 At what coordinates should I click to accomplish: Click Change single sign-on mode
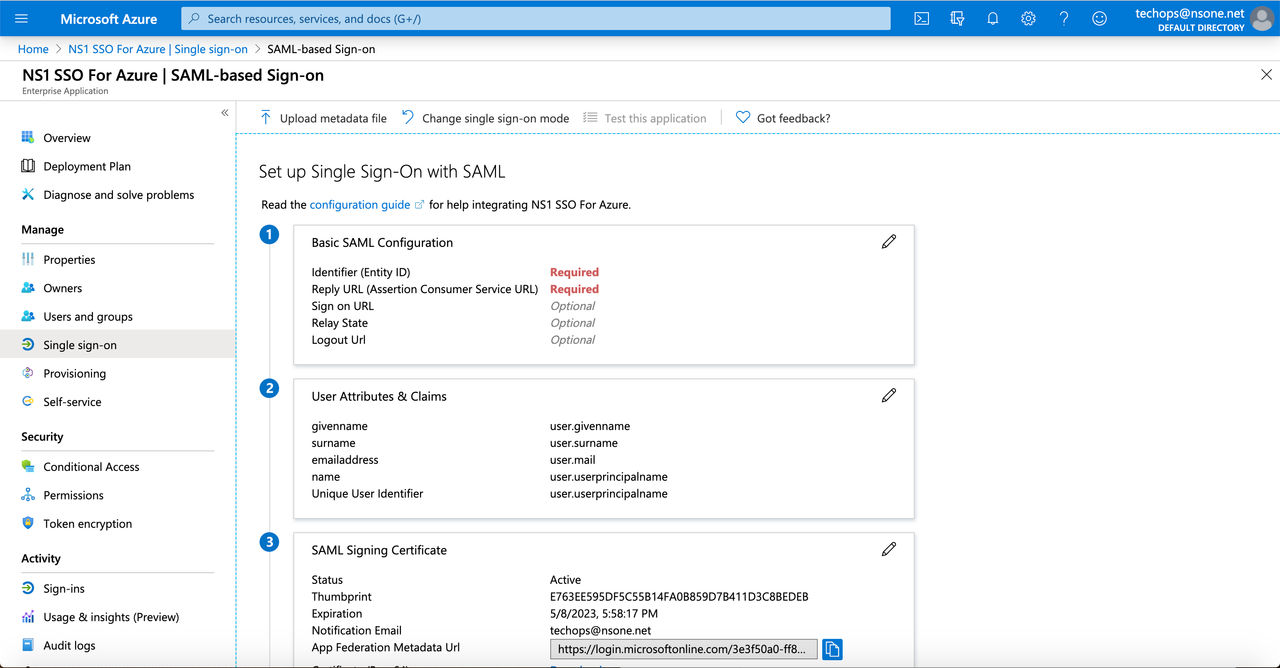point(485,118)
